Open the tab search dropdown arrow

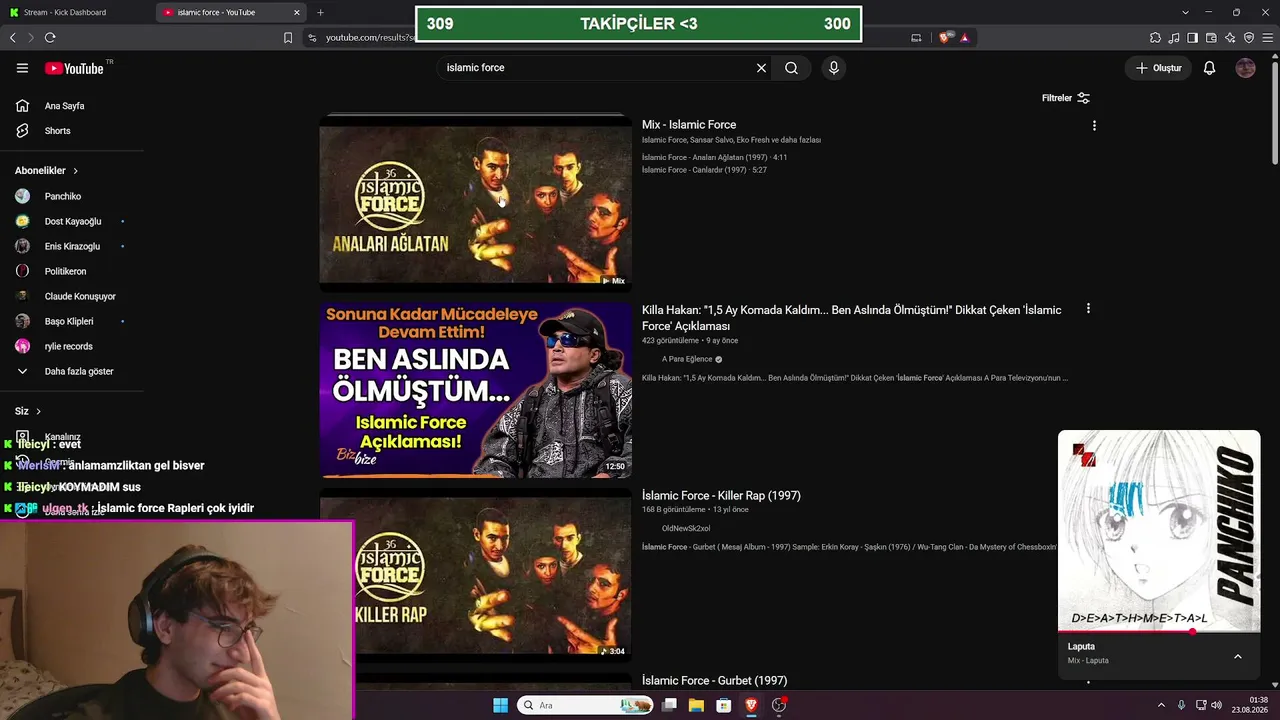1185,13
